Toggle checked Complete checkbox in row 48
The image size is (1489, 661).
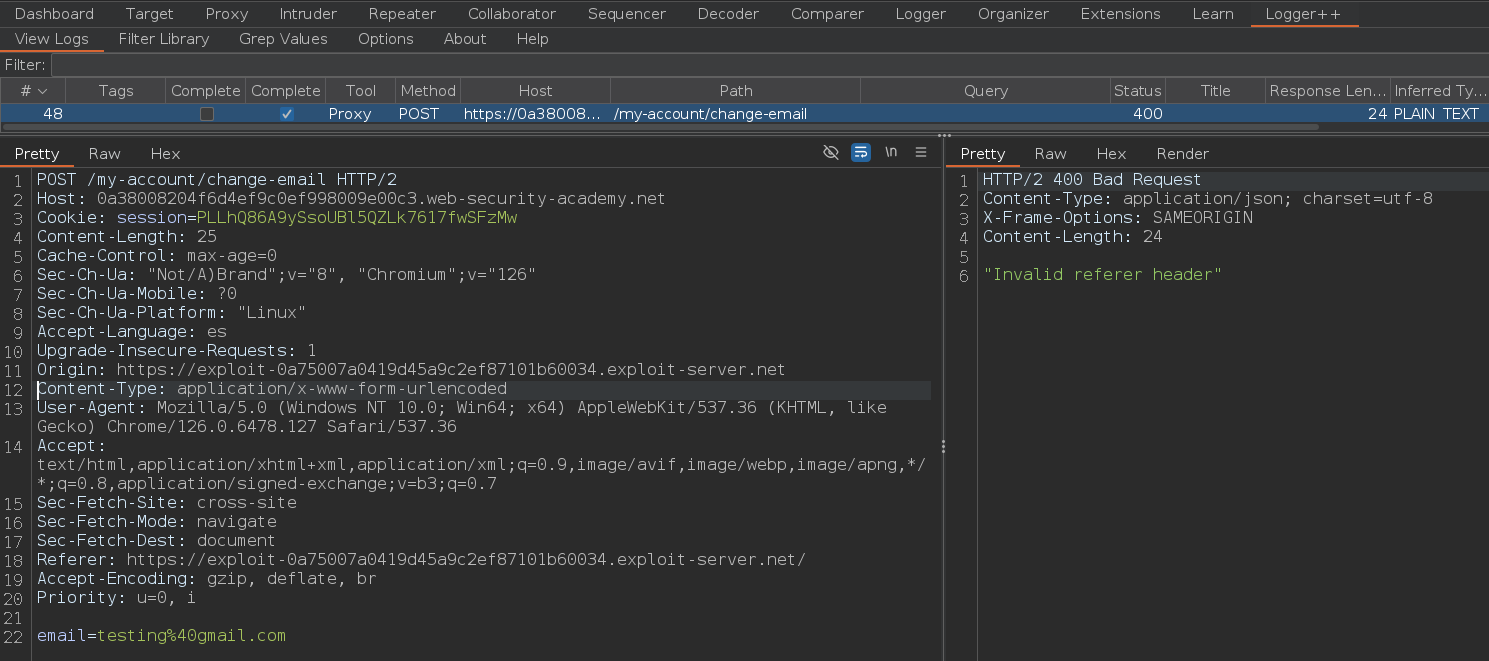coord(286,114)
